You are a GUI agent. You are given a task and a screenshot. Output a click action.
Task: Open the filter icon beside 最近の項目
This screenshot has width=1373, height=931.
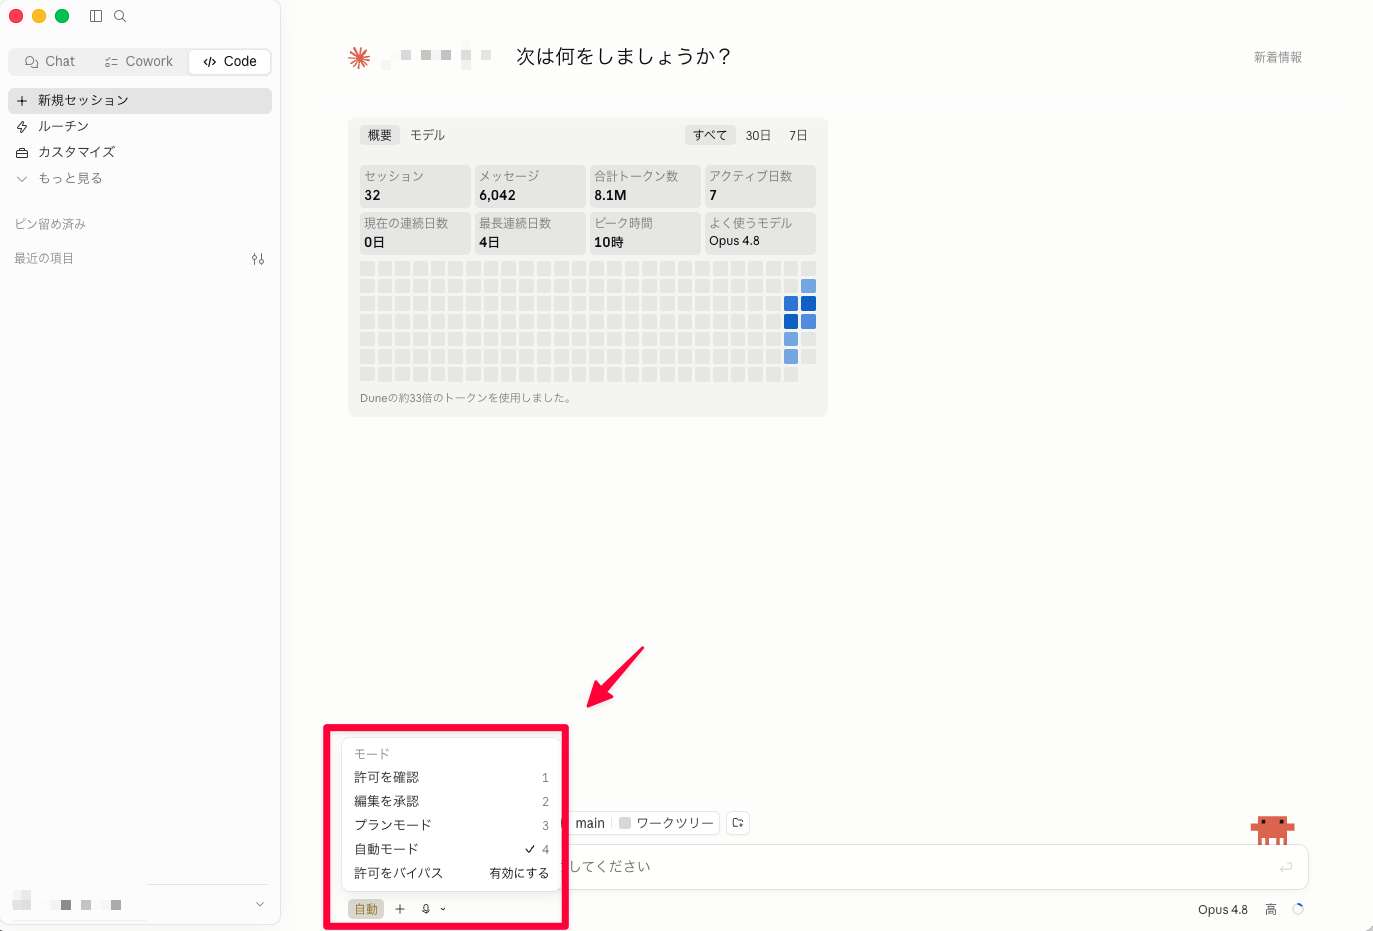point(258,259)
